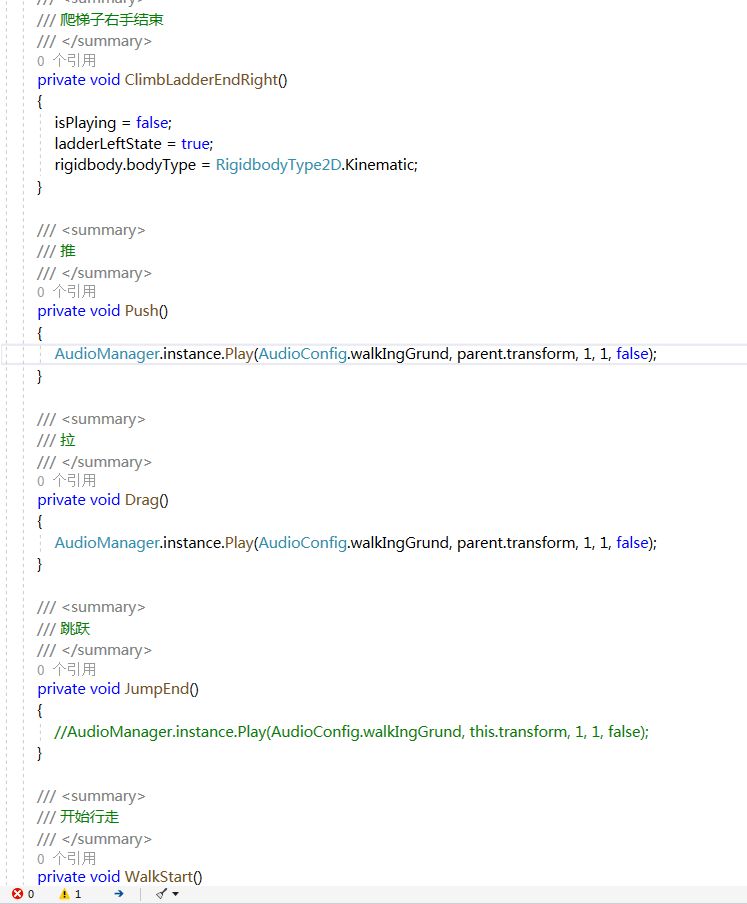The height and width of the screenshot is (904, 747).
Task: Click the 开始行走 summary comment
Action: [90, 817]
